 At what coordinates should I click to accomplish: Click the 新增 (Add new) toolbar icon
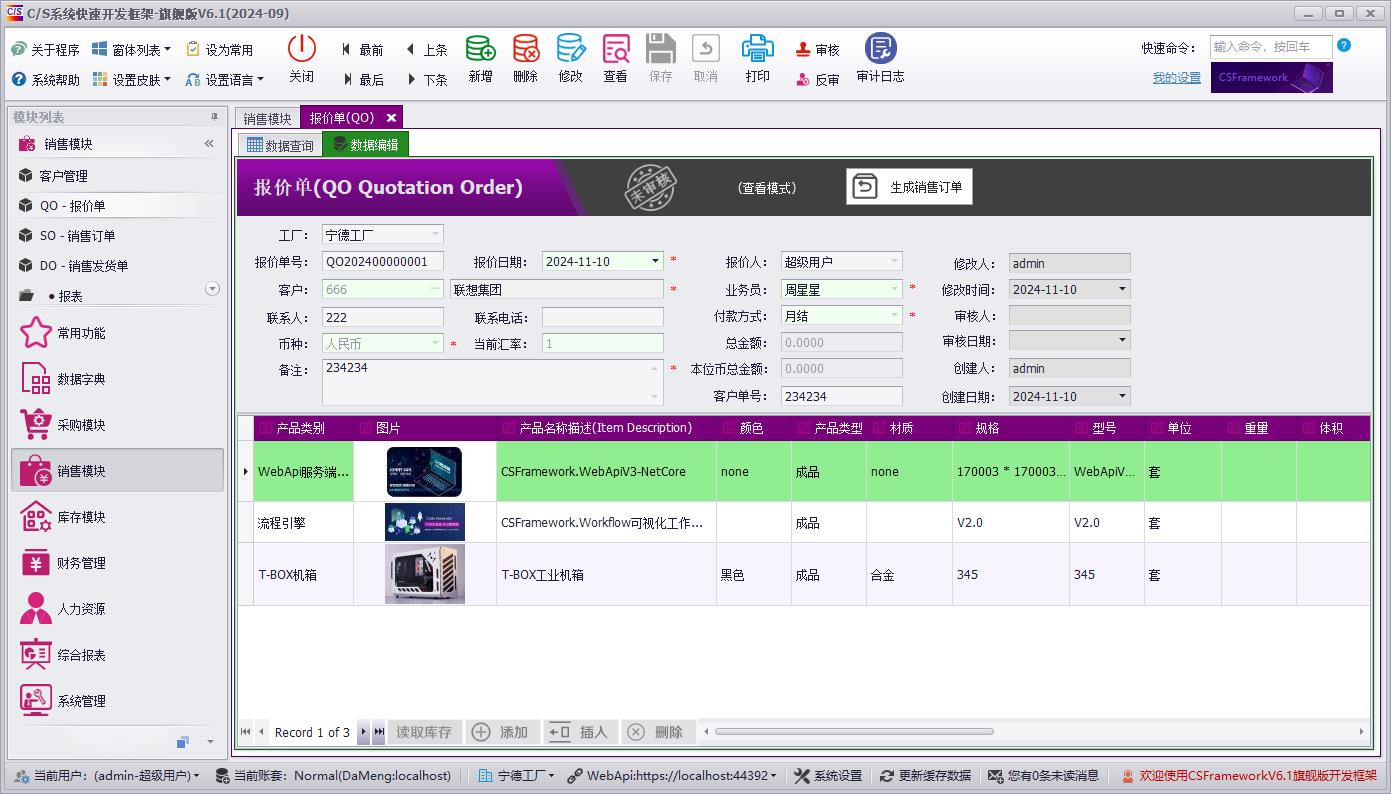pos(480,59)
